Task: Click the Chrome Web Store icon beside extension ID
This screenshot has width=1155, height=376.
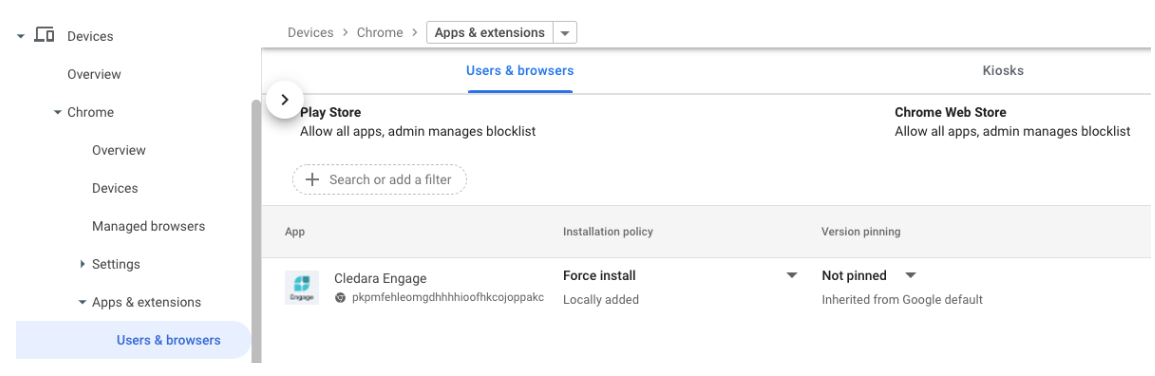Action: [340, 298]
